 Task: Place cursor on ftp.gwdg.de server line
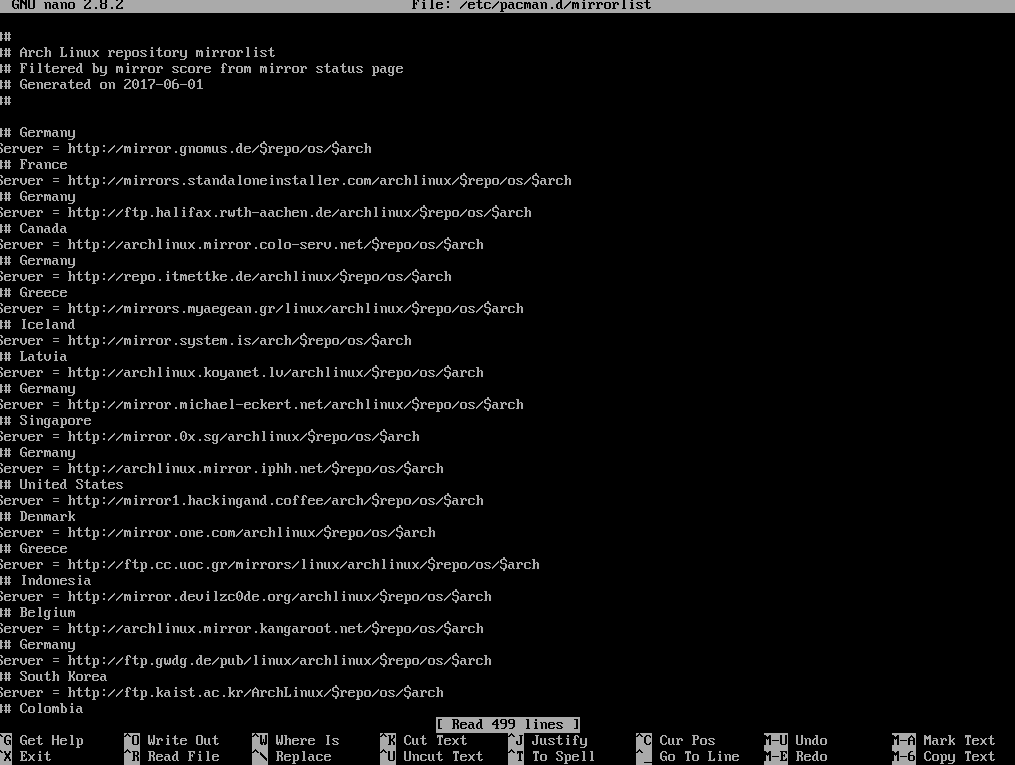pyautogui.click(x=246, y=661)
